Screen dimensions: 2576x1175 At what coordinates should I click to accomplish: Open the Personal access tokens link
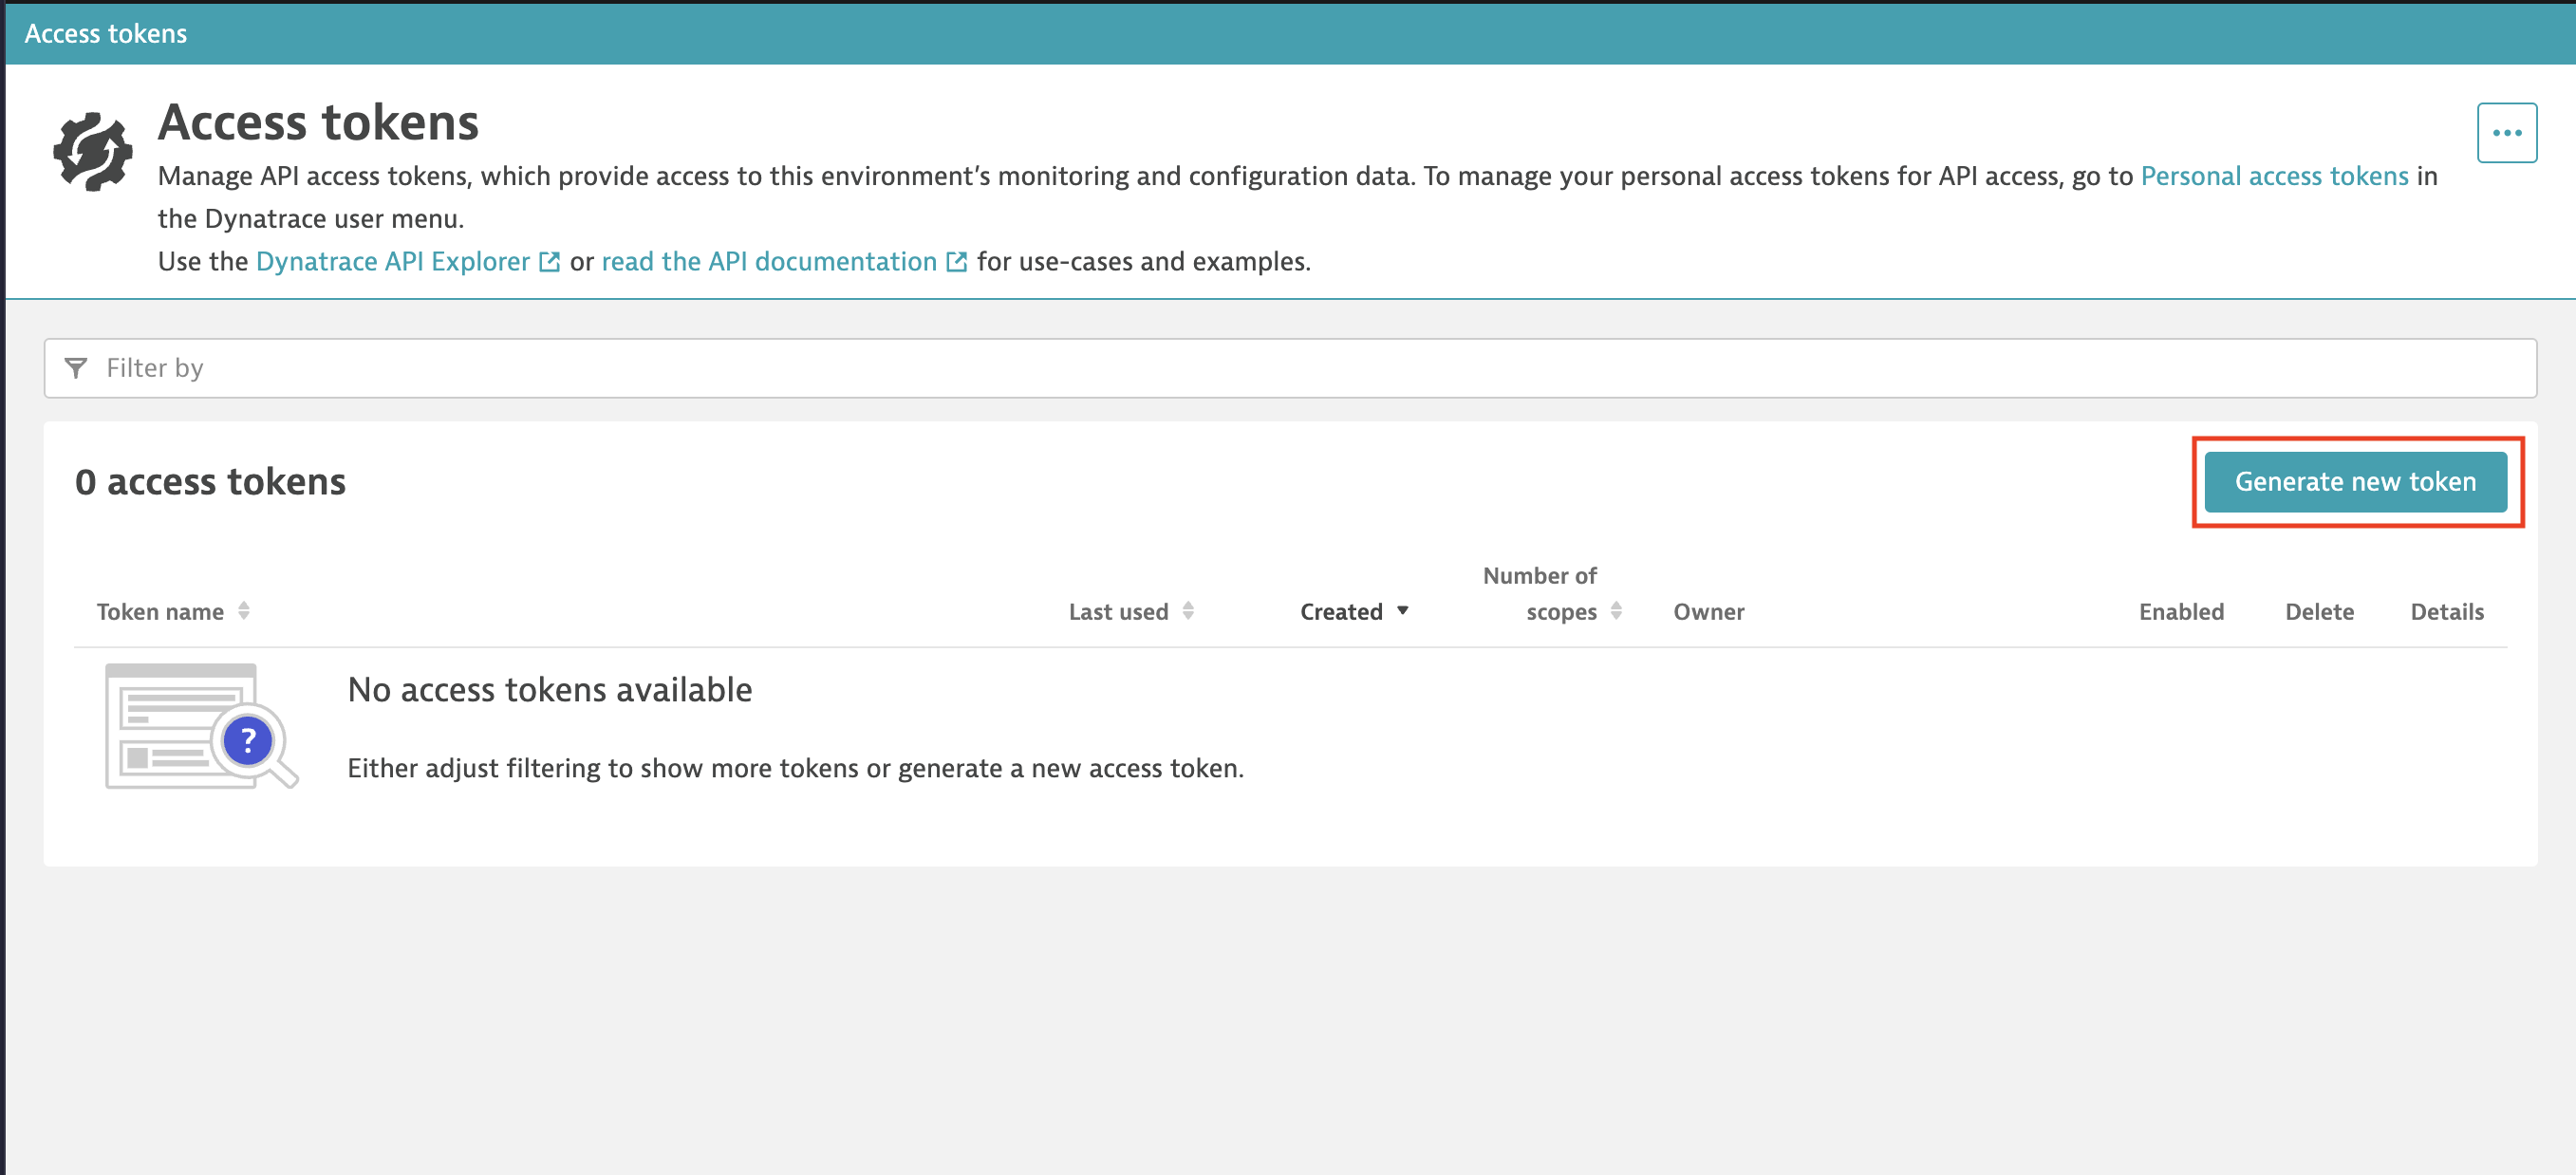pyautogui.click(x=2274, y=176)
